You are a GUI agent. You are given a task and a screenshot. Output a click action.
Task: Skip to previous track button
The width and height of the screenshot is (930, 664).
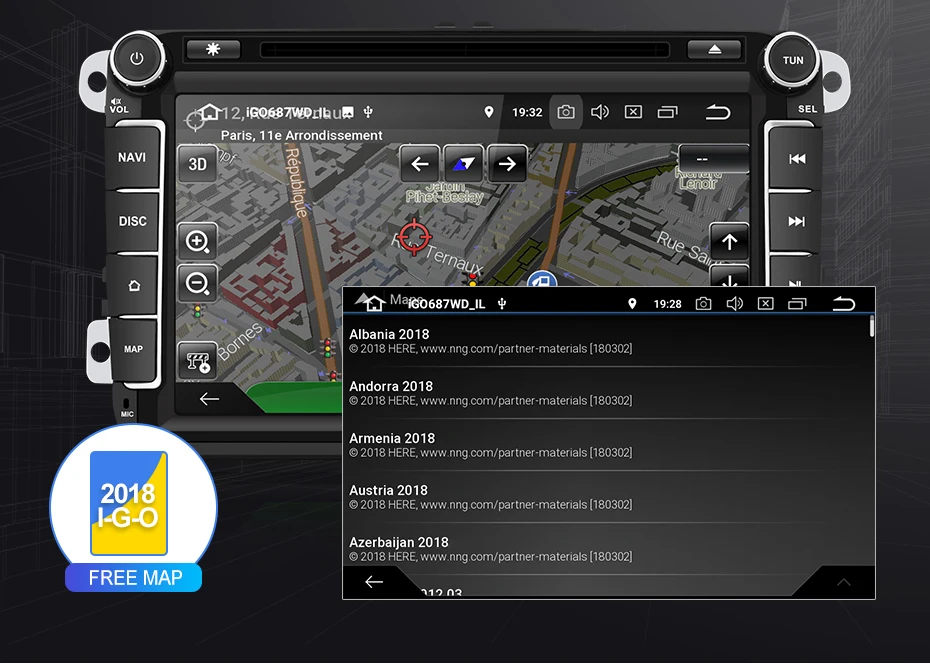797,158
